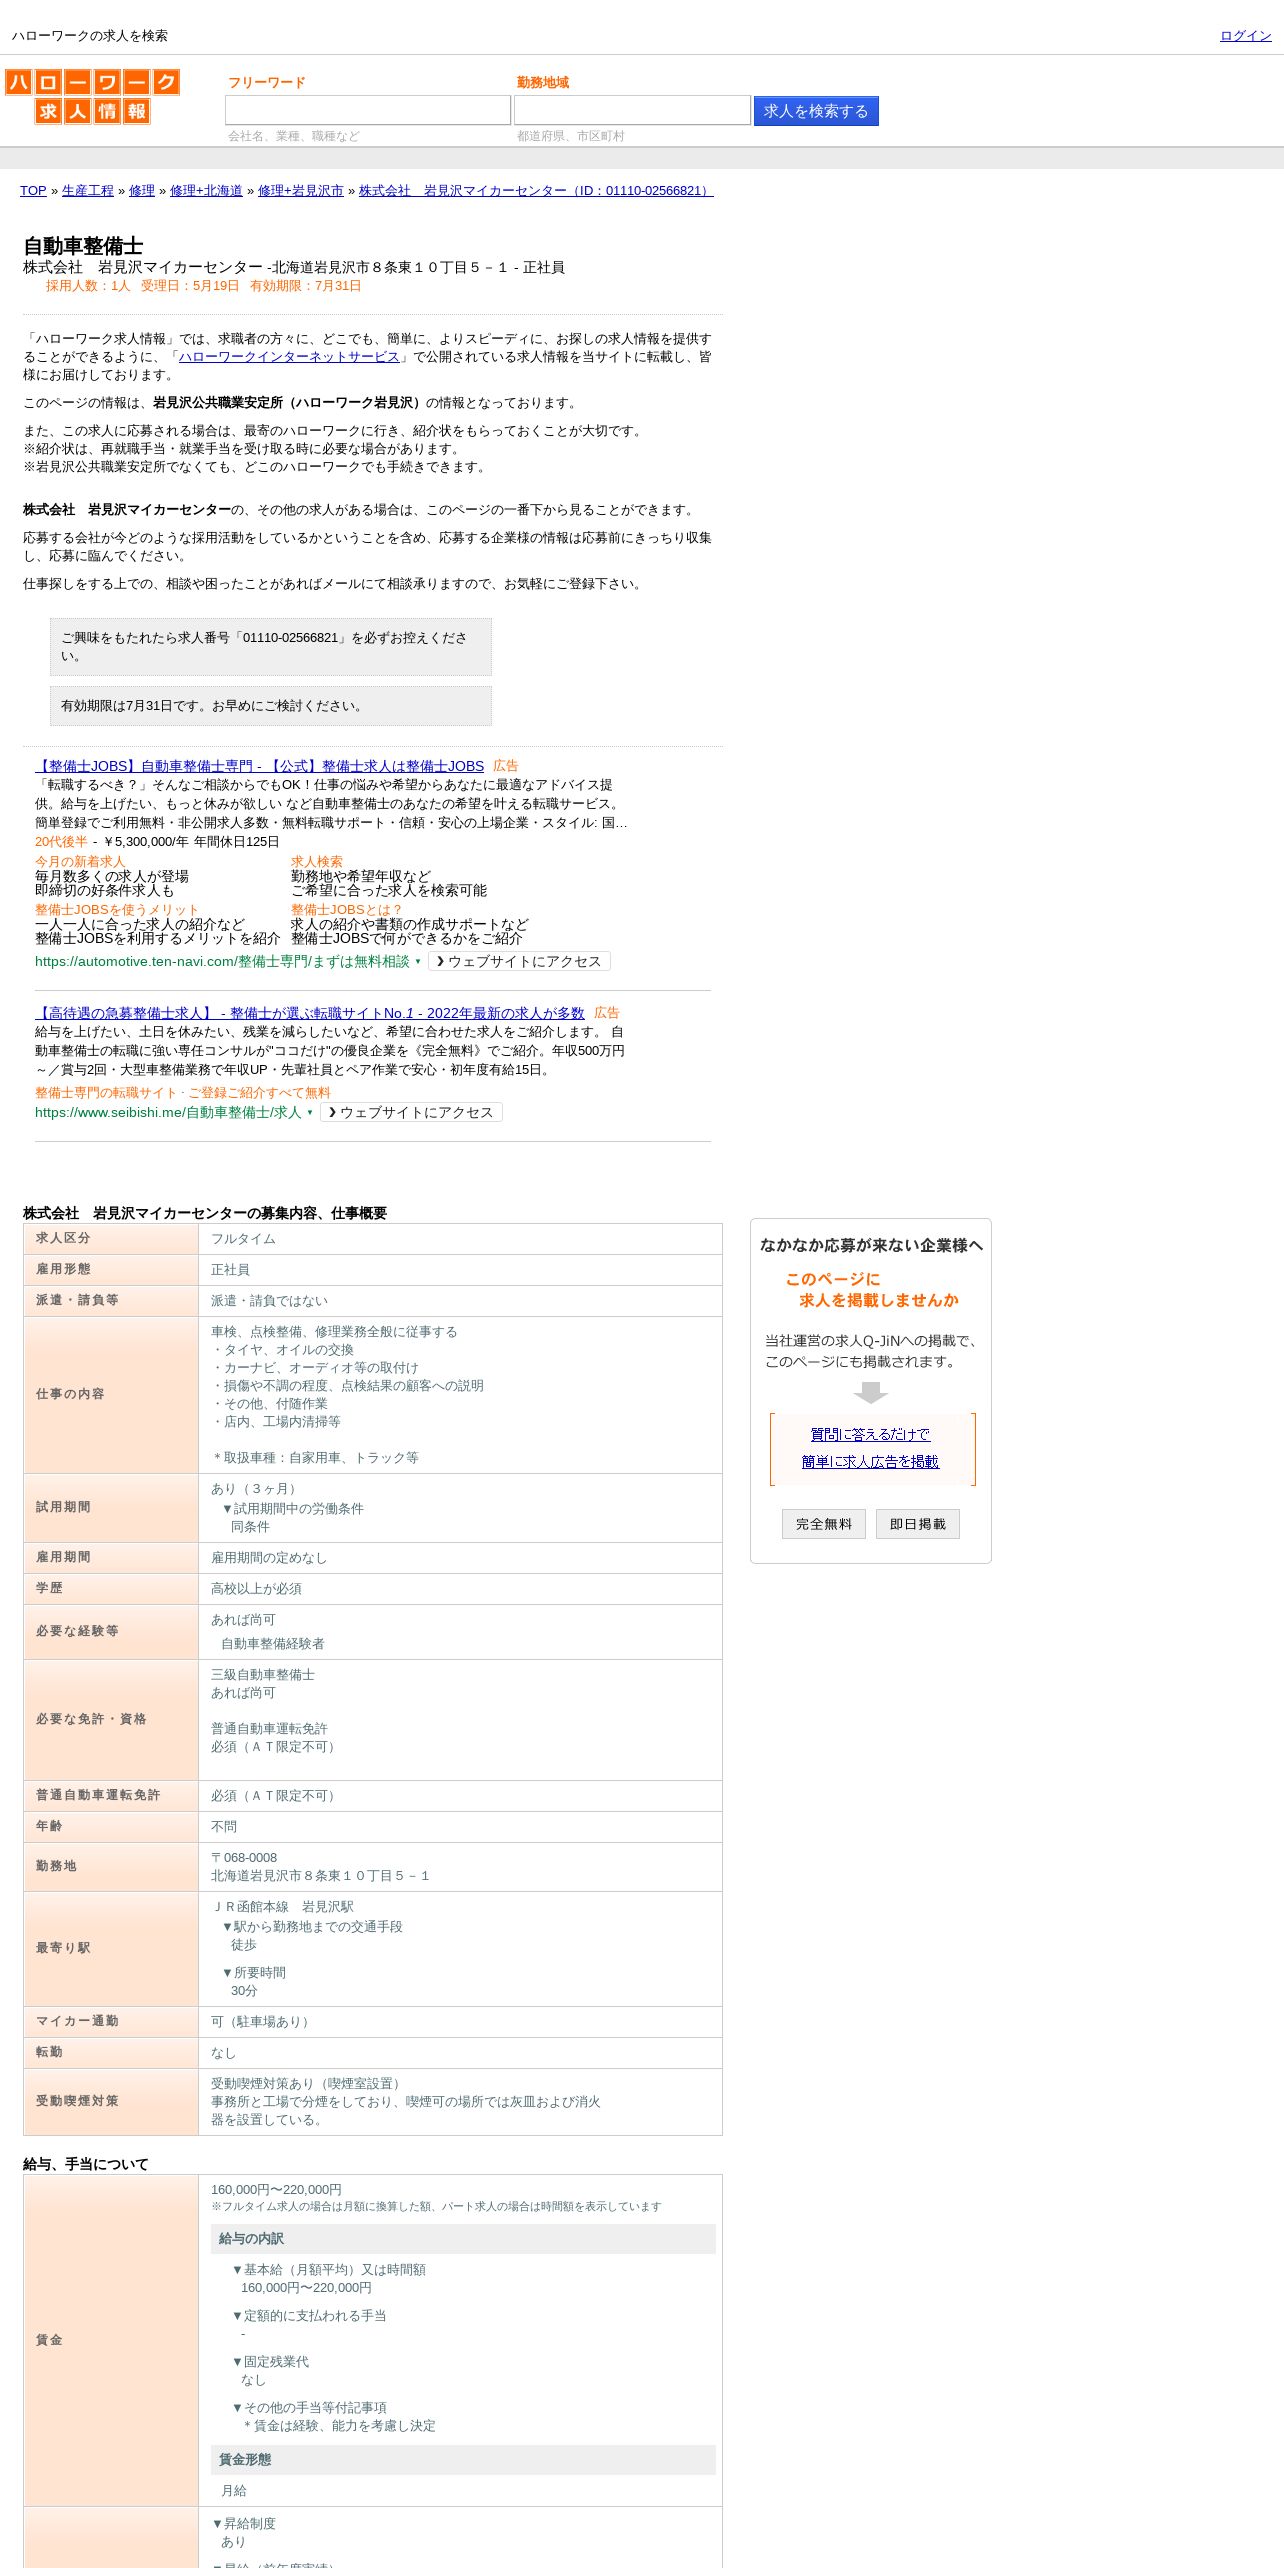Open 高待遇の急募整備士求人 ad headline

(x=310, y=1013)
